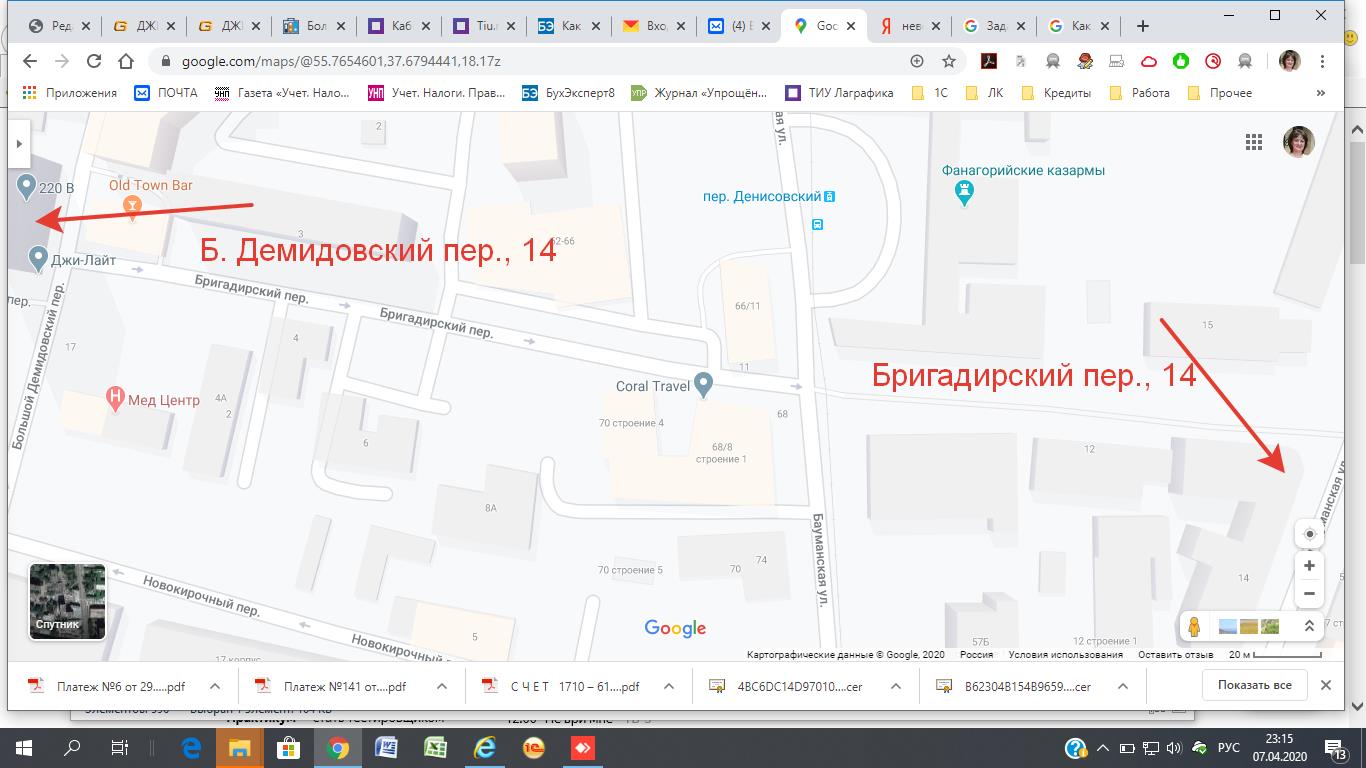Open 1С from the taskbar
The height and width of the screenshot is (768, 1366).
533,747
